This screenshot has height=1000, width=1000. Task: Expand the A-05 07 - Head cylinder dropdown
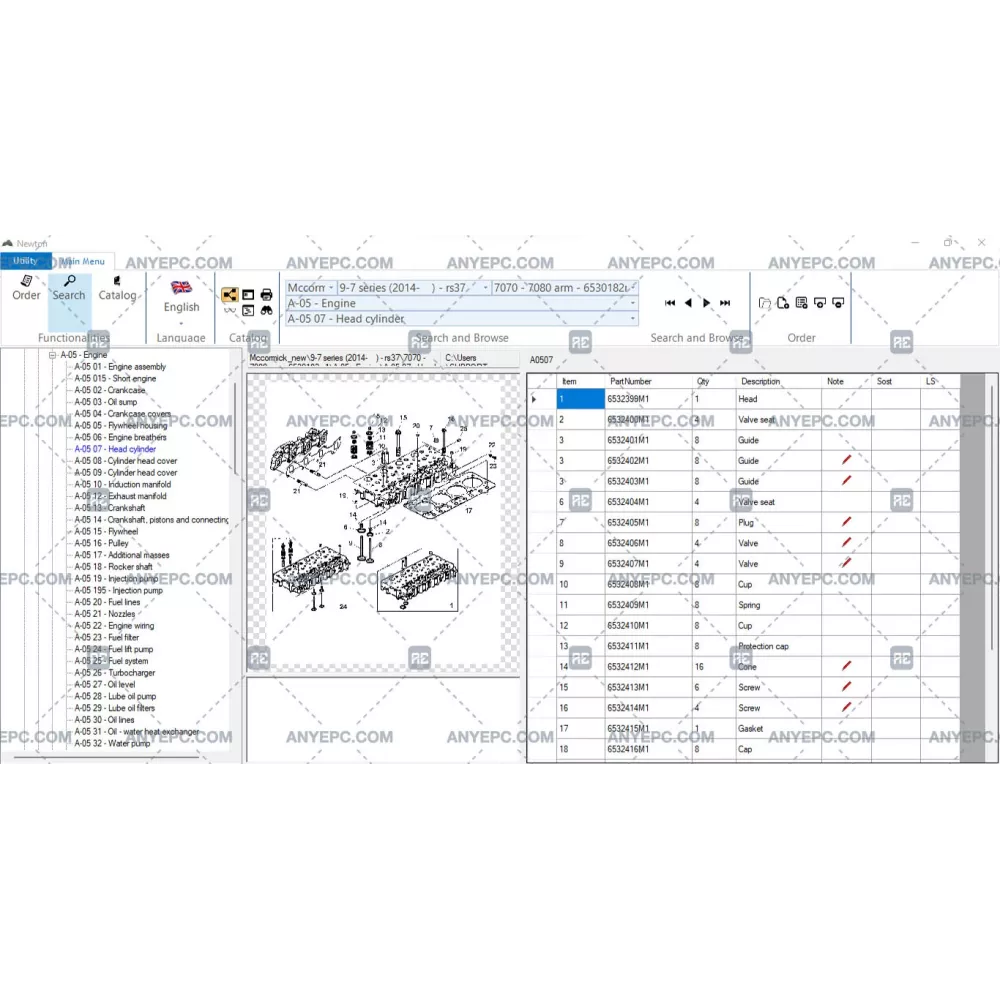tap(633, 319)
